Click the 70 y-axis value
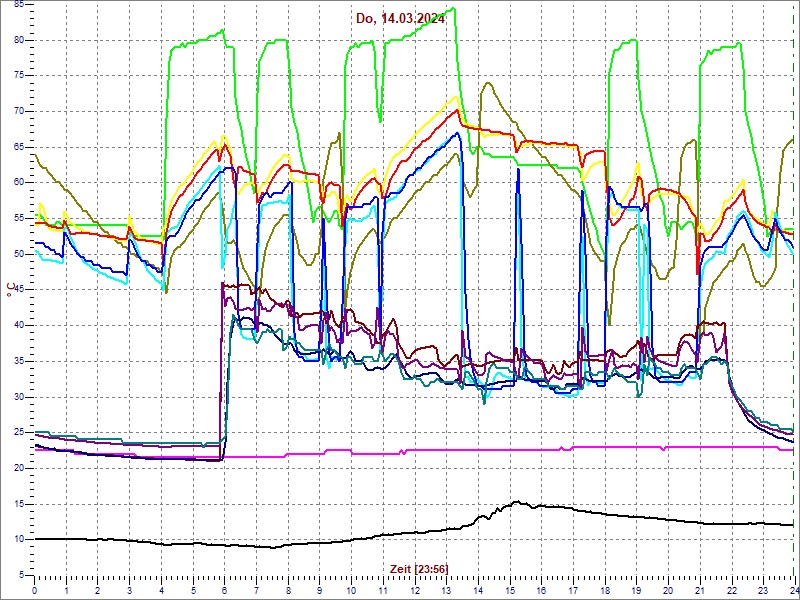Viewport: 800px width, 600px height. (x=19, y=112)
